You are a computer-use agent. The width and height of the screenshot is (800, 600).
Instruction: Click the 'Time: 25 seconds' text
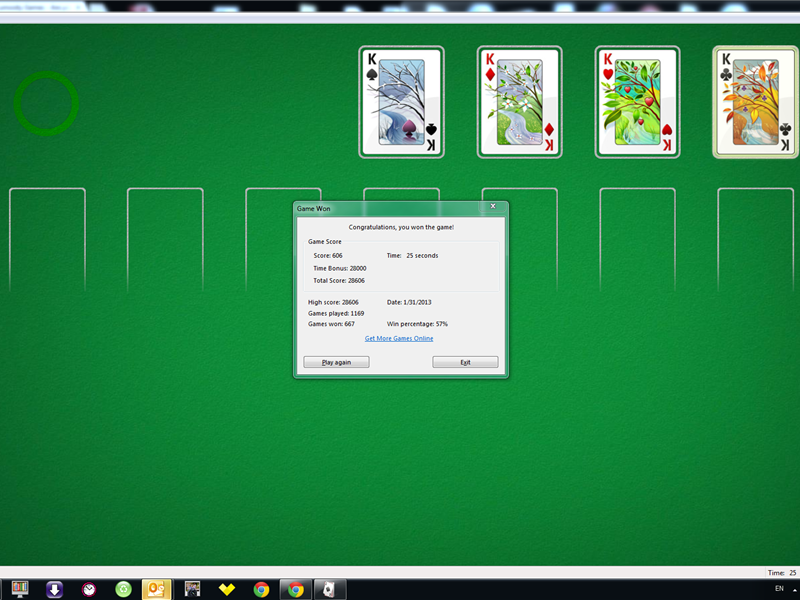point(412,256)
